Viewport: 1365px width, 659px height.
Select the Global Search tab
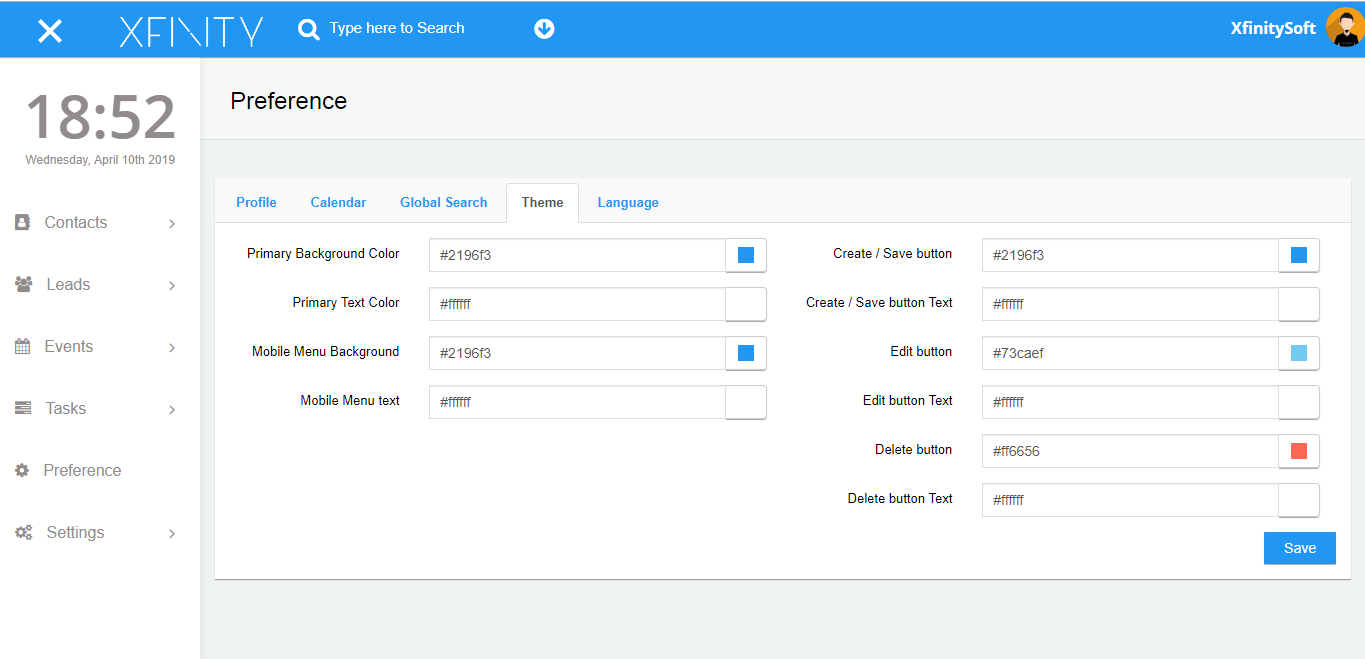tap(443, 202)
